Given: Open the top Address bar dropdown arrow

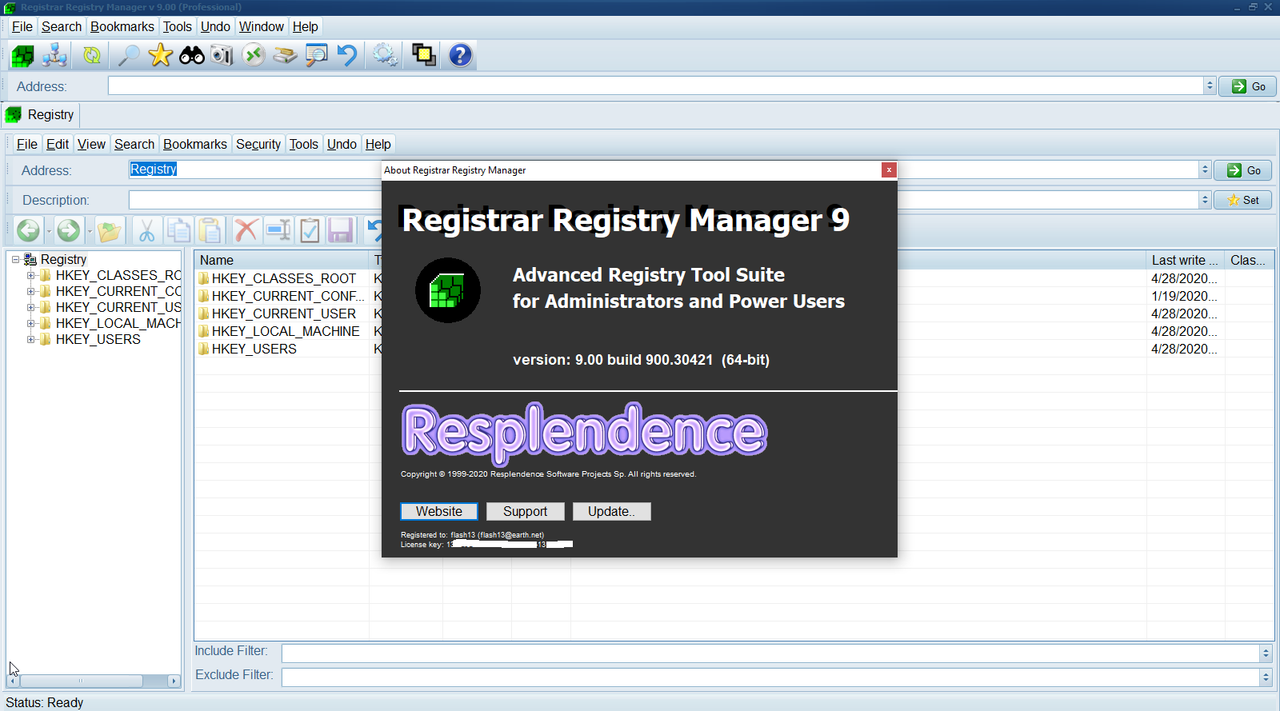Looking at the screenshot, I should [x=1210, y=86].
